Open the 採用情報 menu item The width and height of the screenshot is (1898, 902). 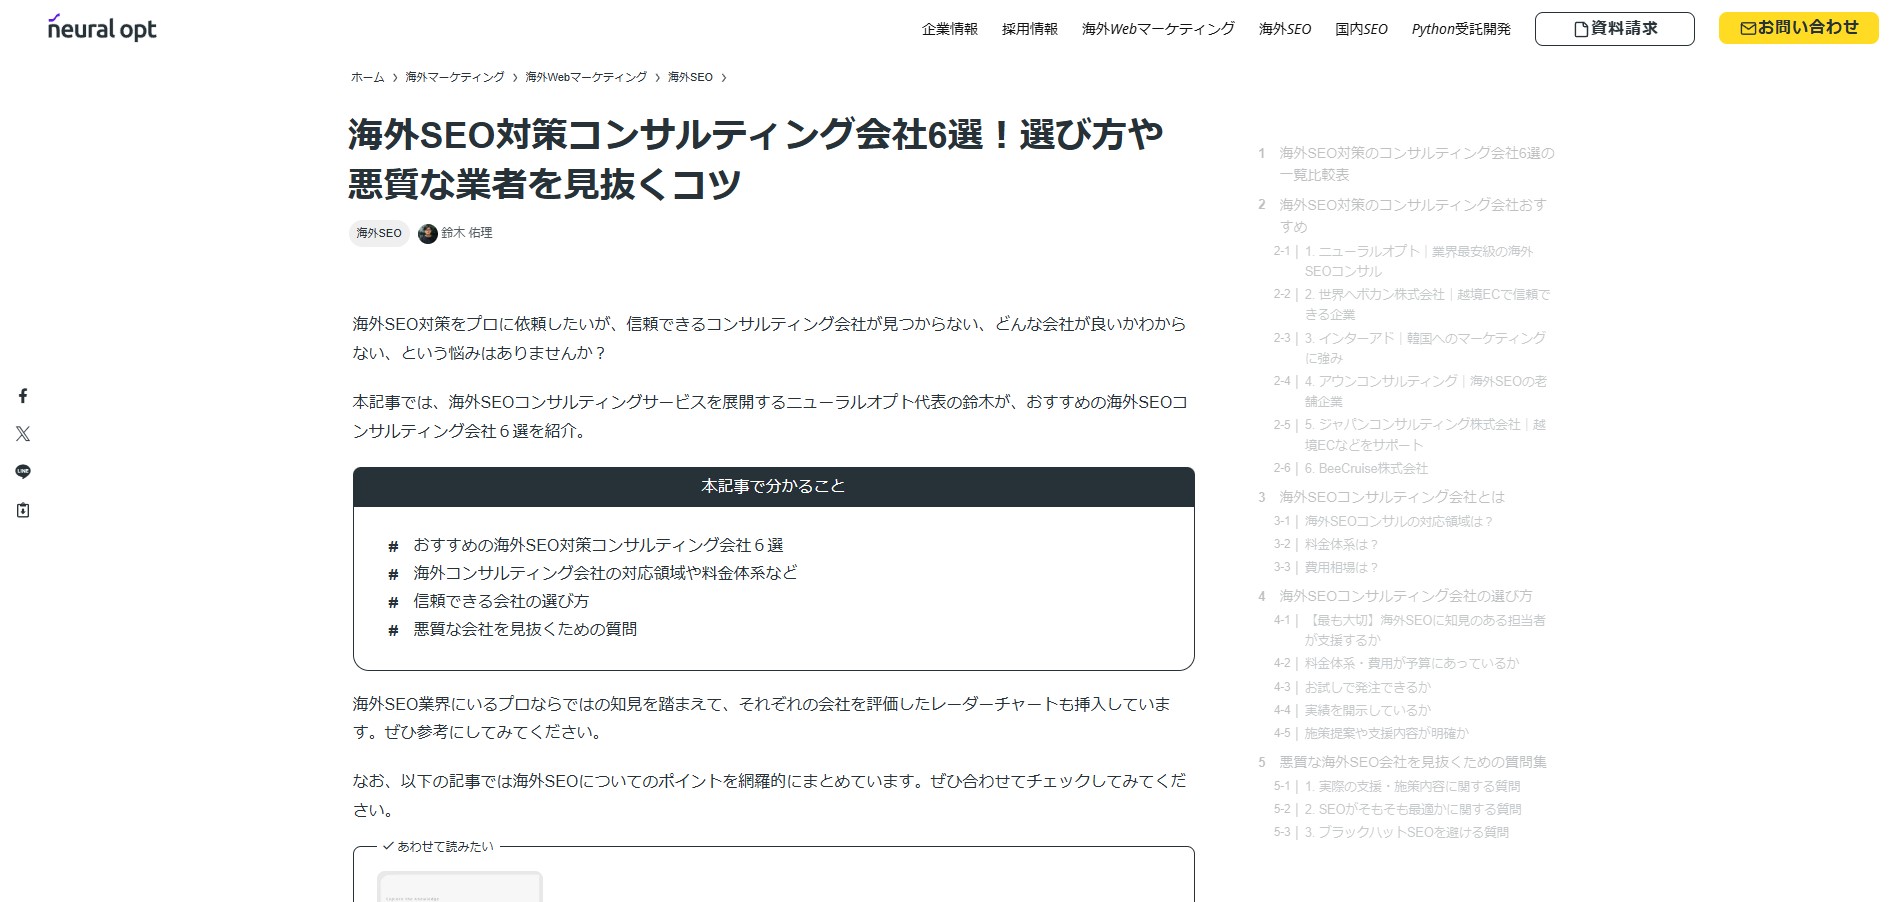(1029, 29)
